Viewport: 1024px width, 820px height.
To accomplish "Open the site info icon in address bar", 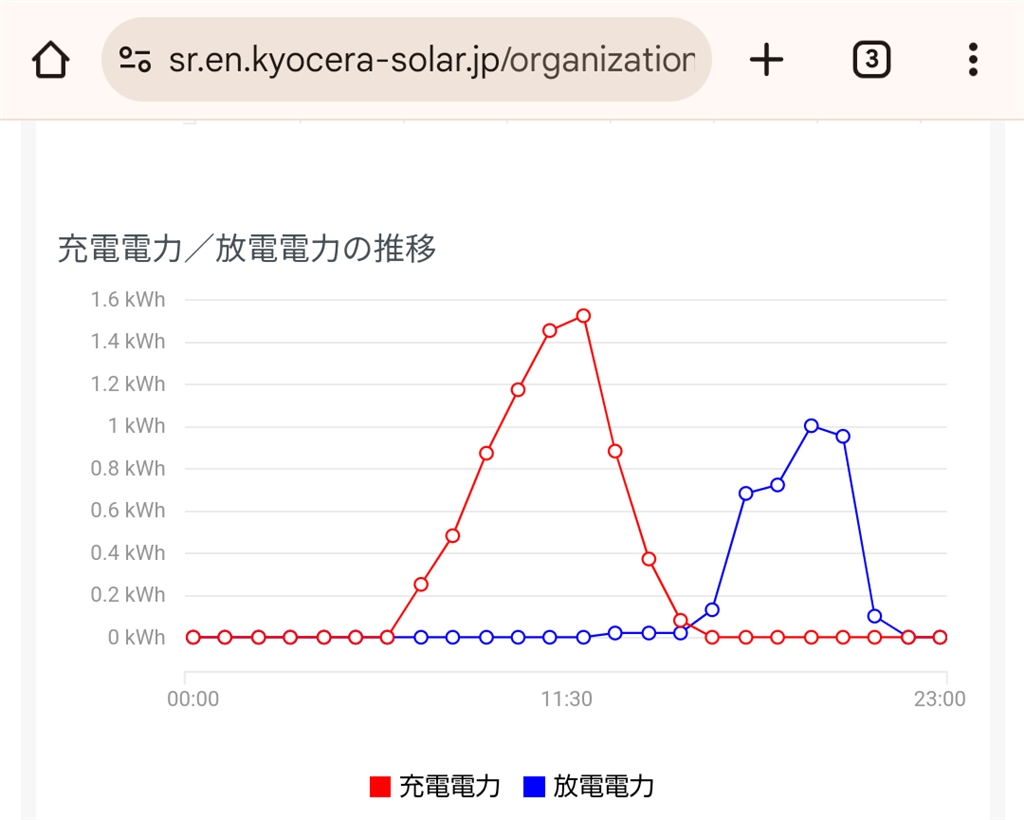I will click(x=135, y=60).
